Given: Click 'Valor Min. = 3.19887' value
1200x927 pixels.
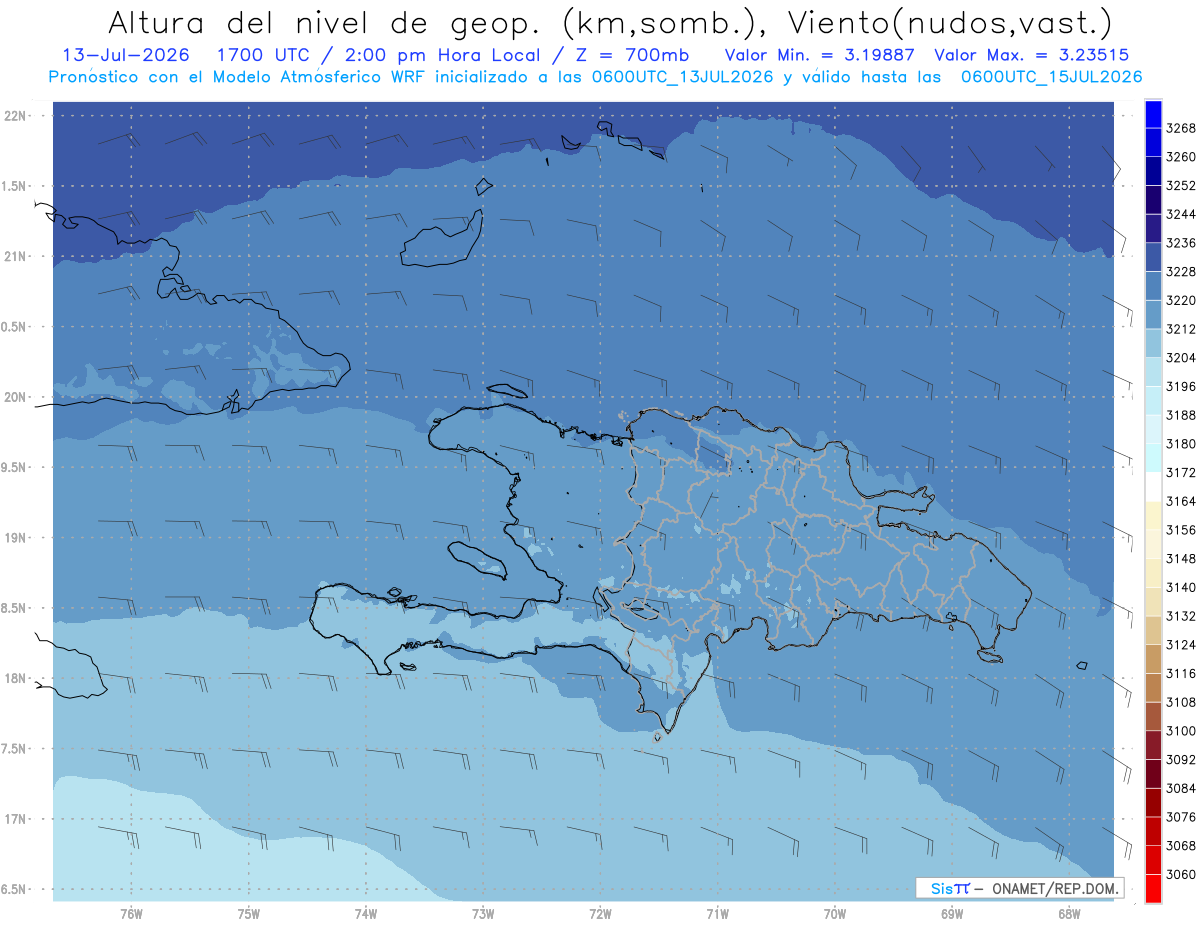Looking at the screenshot, I should pos(821,56).
